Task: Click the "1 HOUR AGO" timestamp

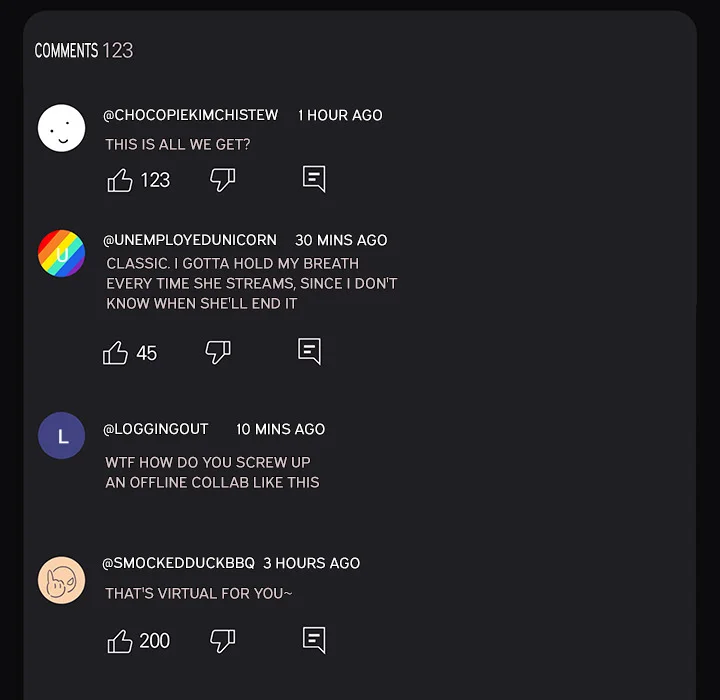Action: (x=340, y=115)
